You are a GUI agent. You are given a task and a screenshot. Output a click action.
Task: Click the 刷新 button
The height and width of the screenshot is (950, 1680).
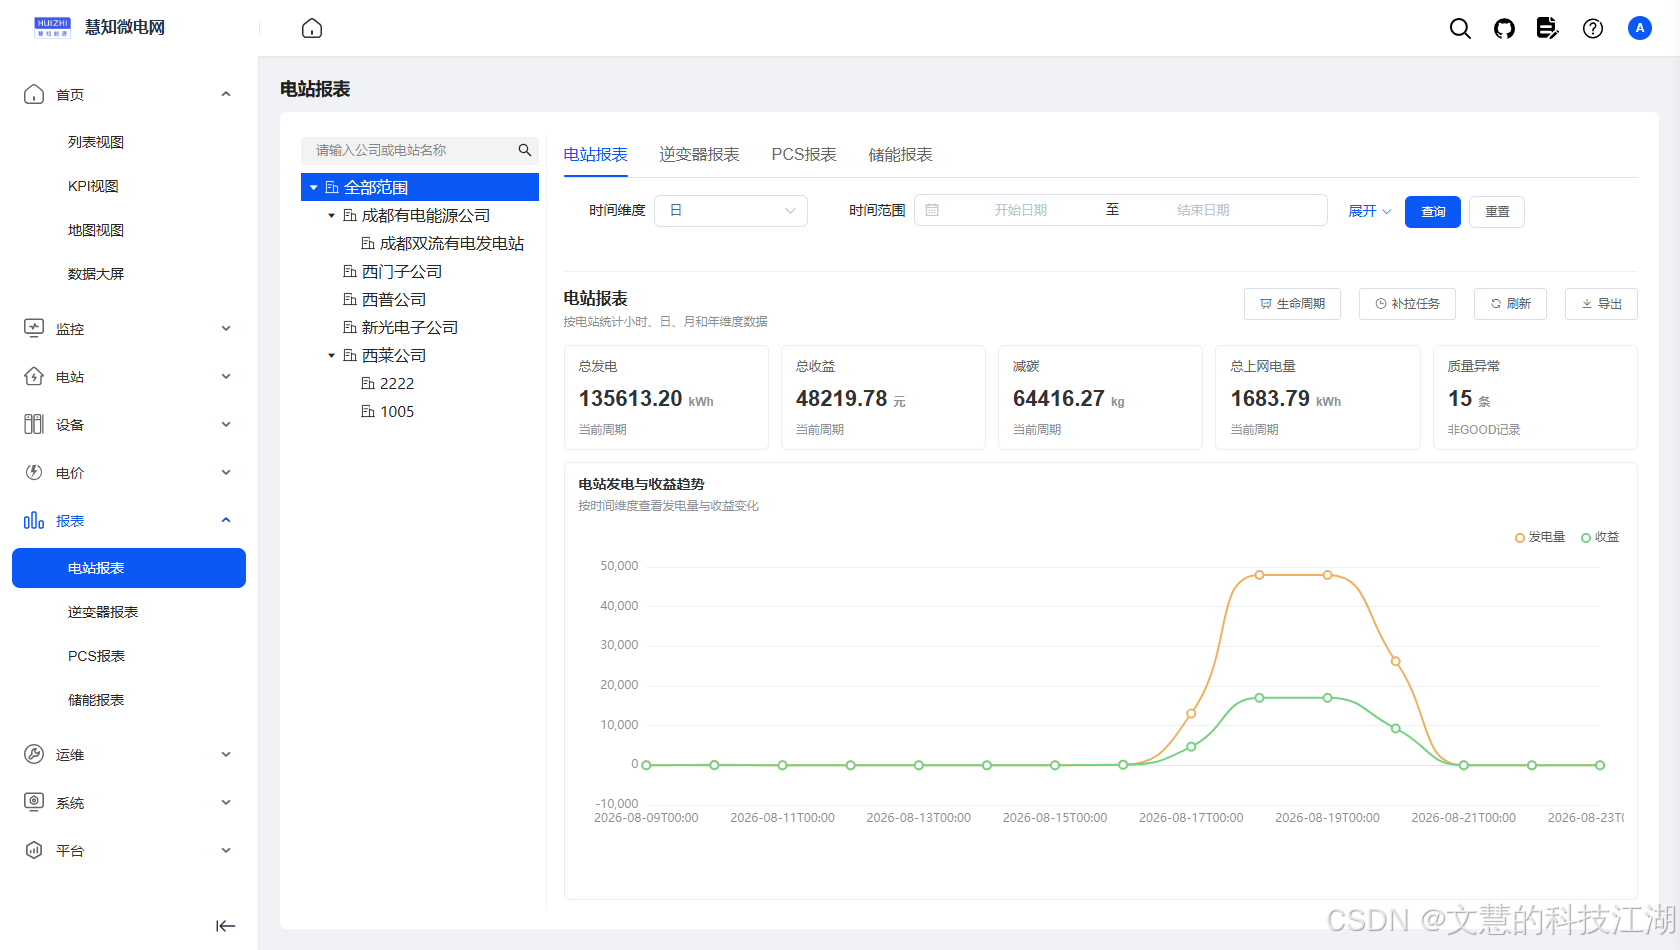click(1510, 303)
